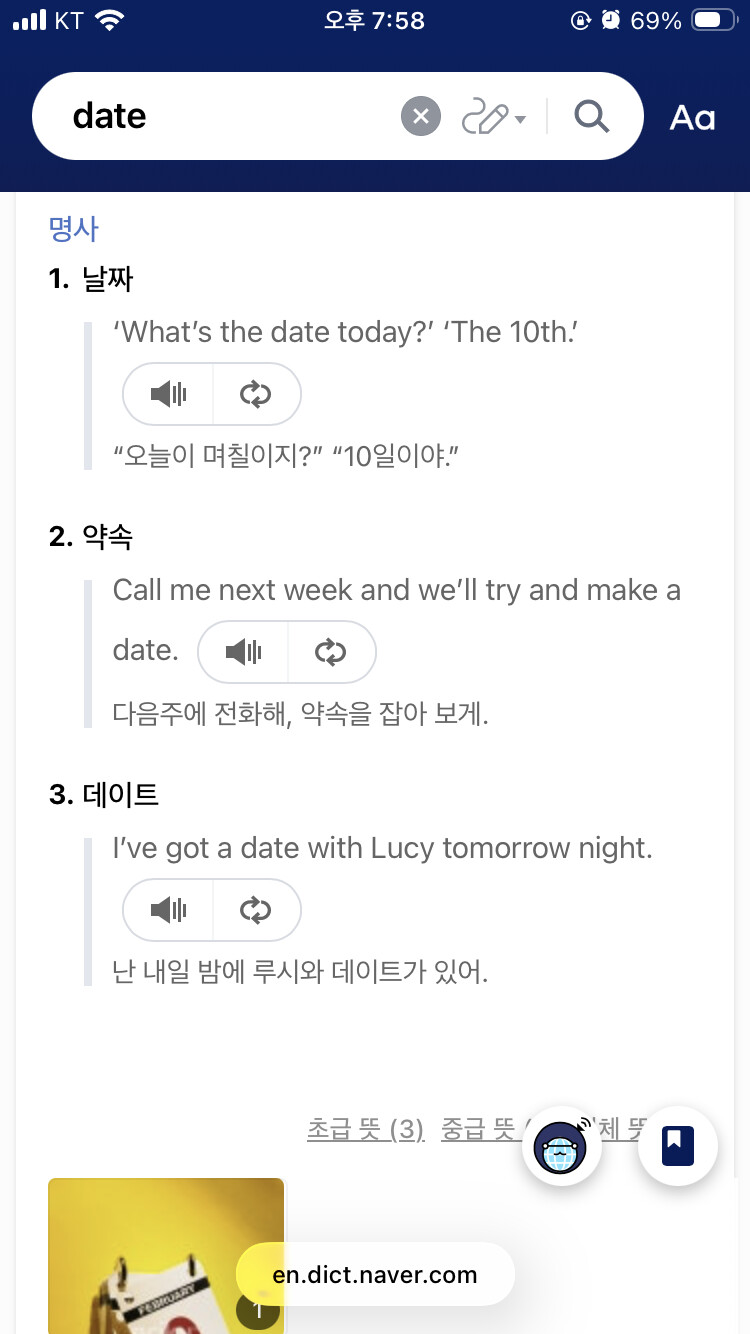Toggle repeat playback for 'What's the date today?'
Viewport: 750px width, 1334px height.
click(256, 394)
